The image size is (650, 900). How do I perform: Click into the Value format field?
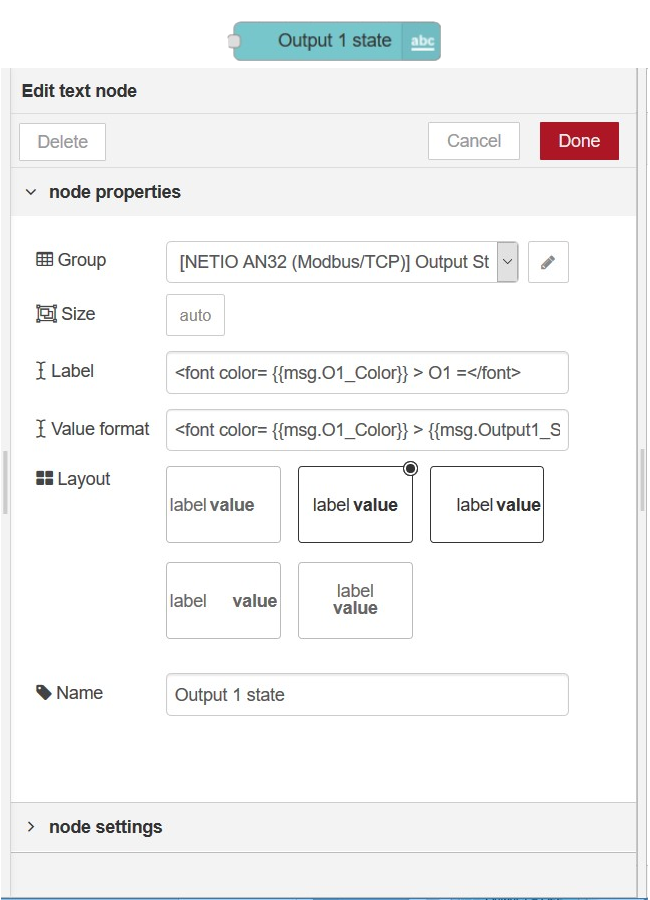click(367, 430)
